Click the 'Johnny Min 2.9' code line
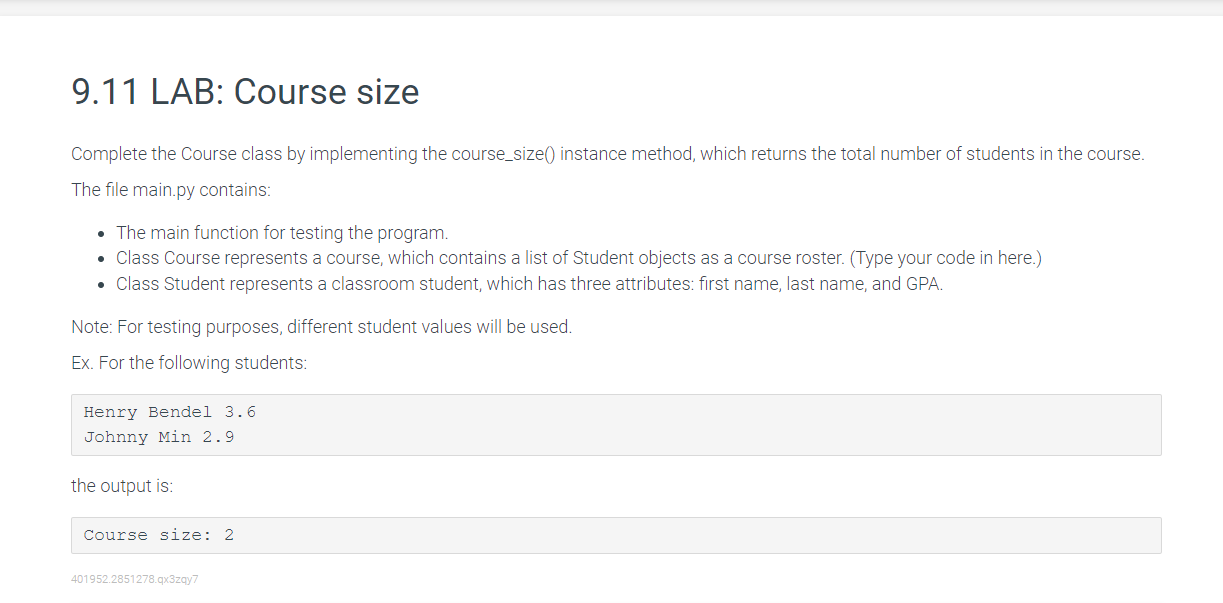Image resolution: width=1223 pixels, height=603 pixels. (x=159, y=437)
